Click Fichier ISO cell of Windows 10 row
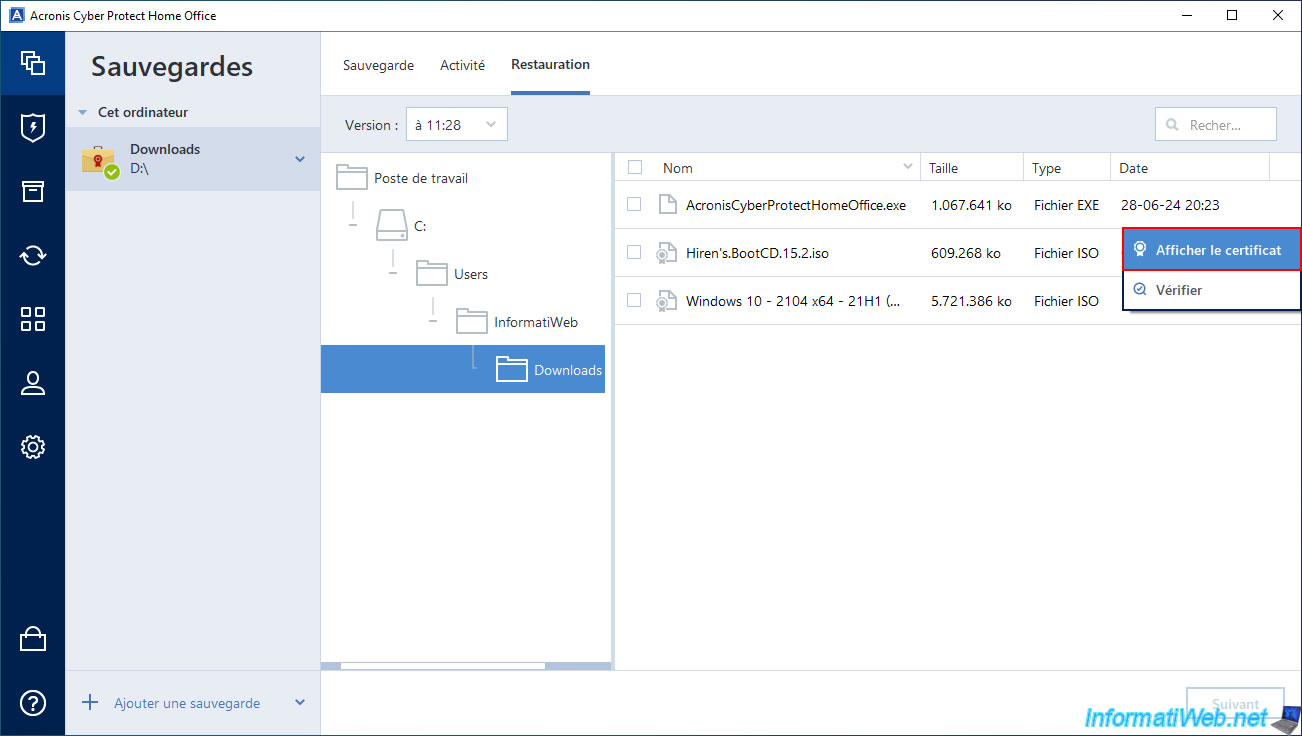 [x=1066, y=301]
